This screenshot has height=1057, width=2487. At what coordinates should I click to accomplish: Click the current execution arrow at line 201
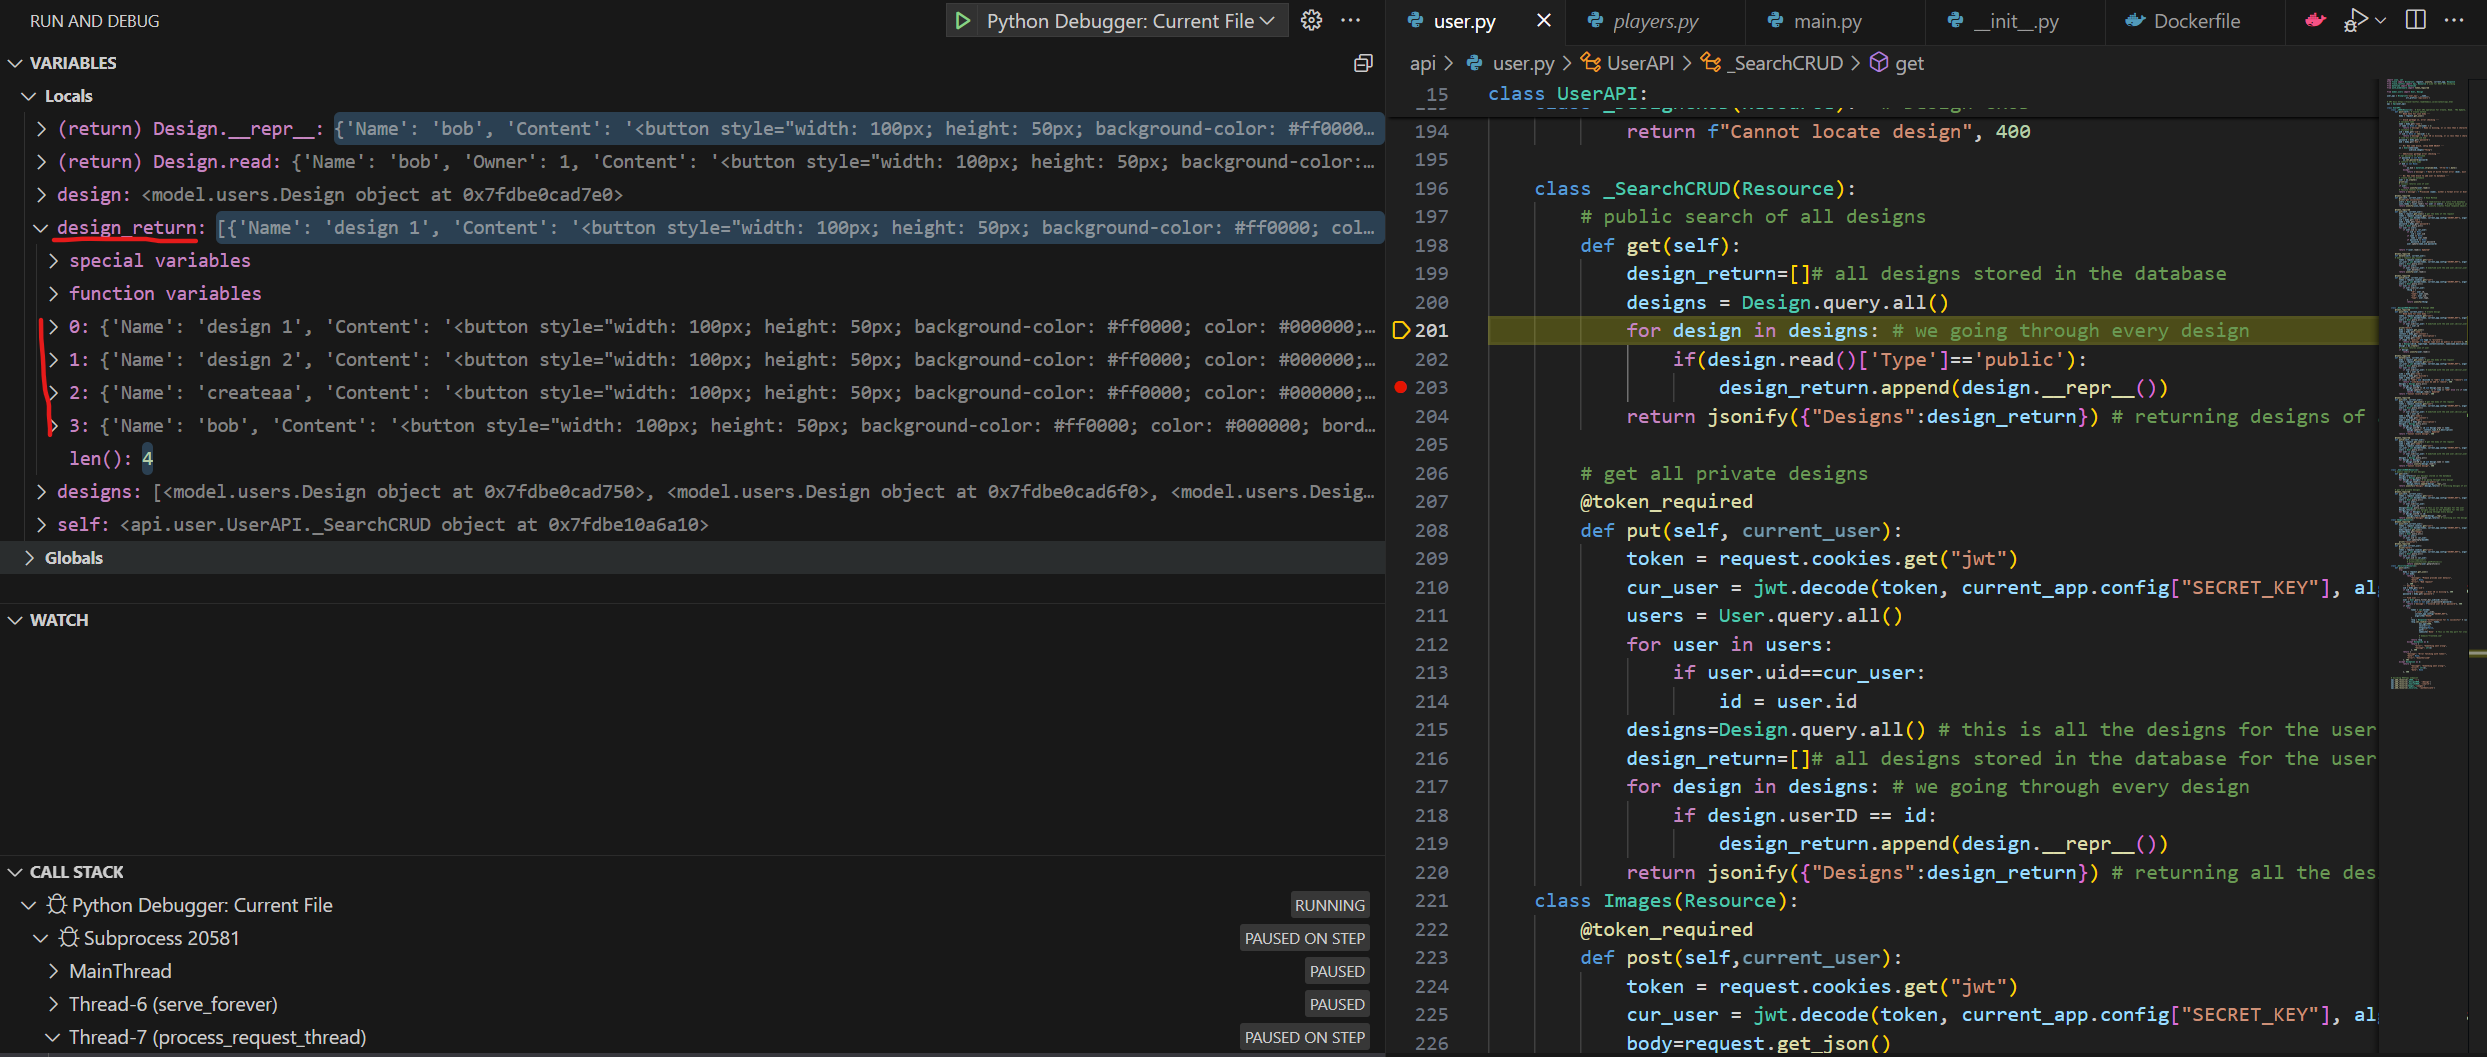(1401, 330)
